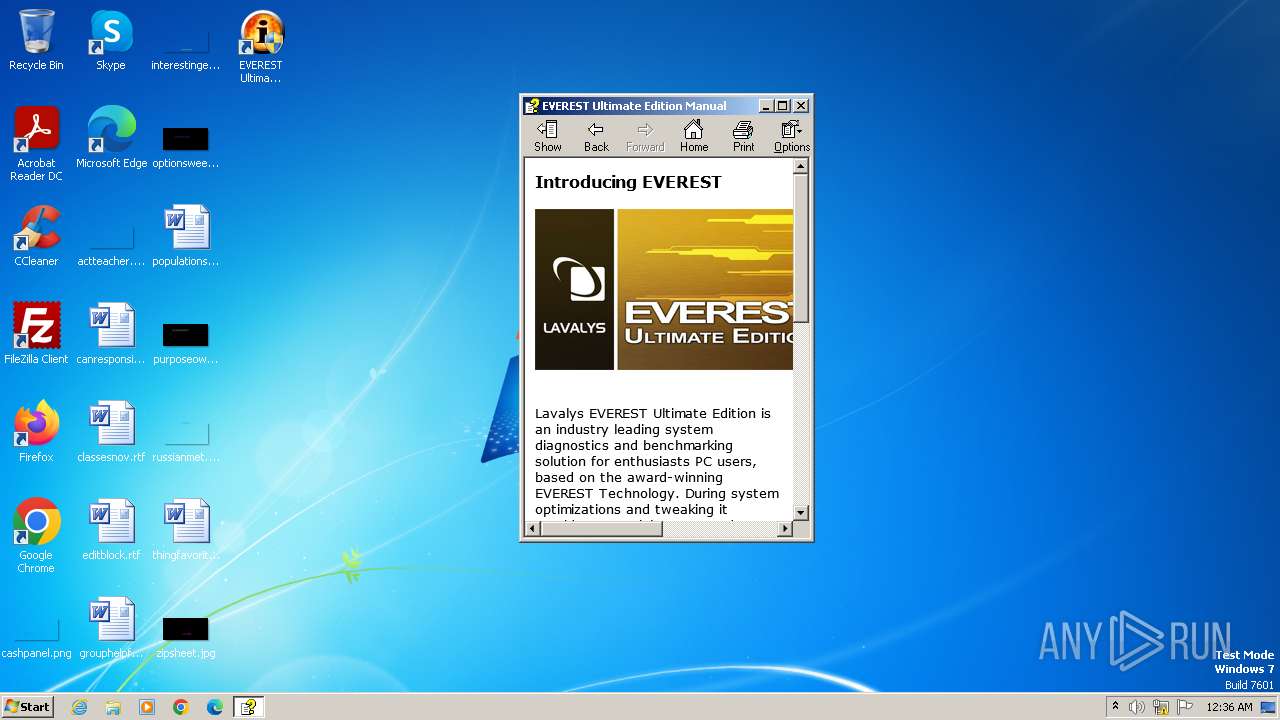Open Windows Media Player from the taskbar
The image size is (1280, 720).
[x=147, y=707]
